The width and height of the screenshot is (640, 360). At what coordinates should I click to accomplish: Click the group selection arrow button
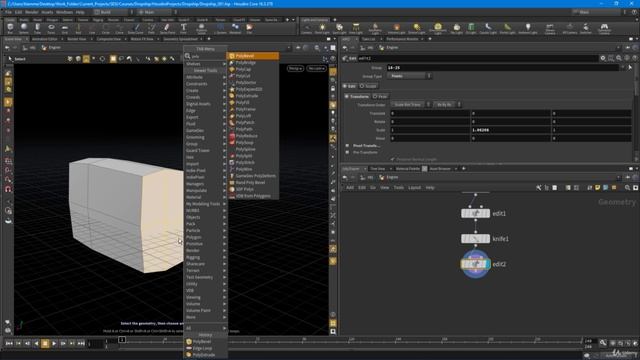(630, 68)
